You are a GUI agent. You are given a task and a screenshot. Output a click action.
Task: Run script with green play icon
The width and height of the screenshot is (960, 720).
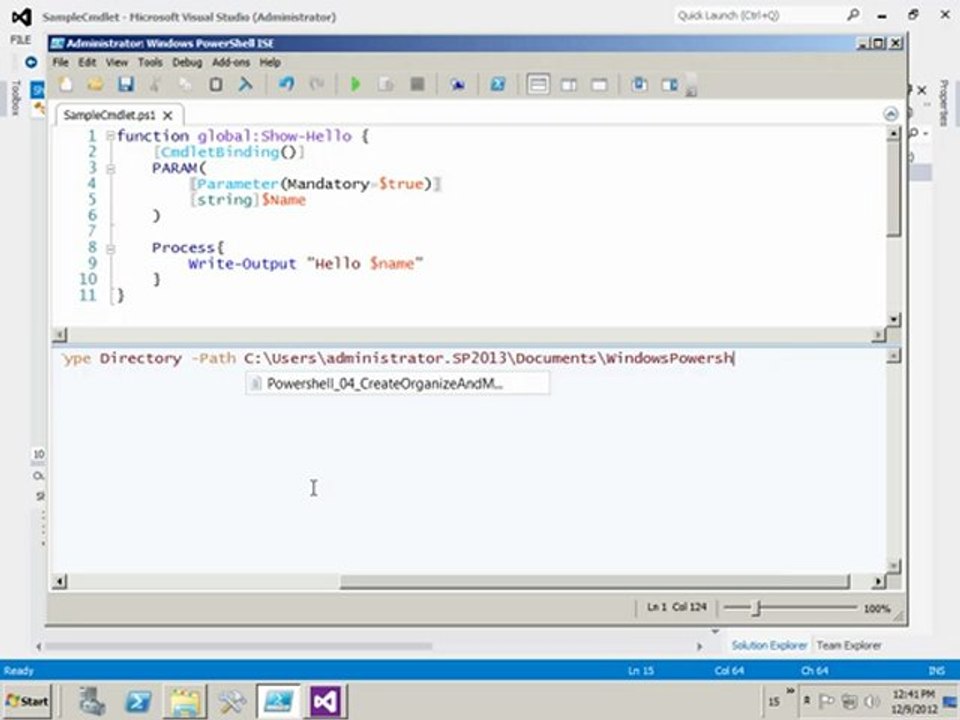(x=355, y=84)
